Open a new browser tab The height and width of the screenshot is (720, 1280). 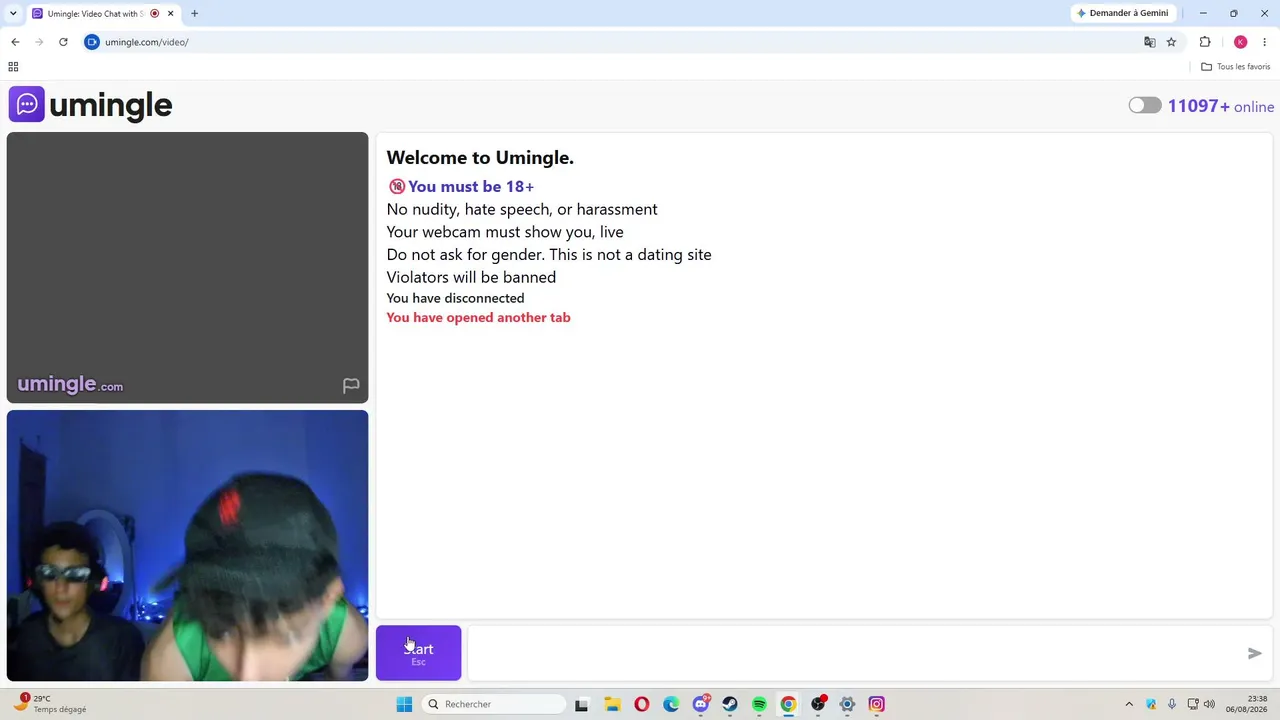[x=194, y=14]
